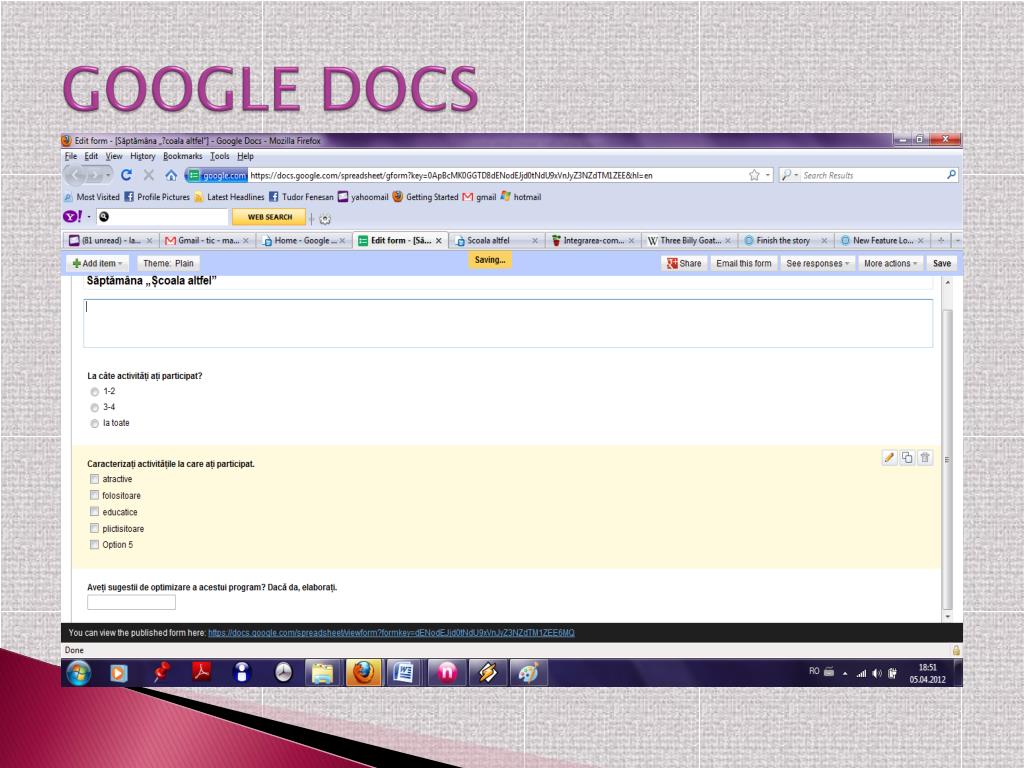Open the Yahoo toolbar settings gear
Viewport: 1024px width, 768px height.
click(x=325, y=219)
